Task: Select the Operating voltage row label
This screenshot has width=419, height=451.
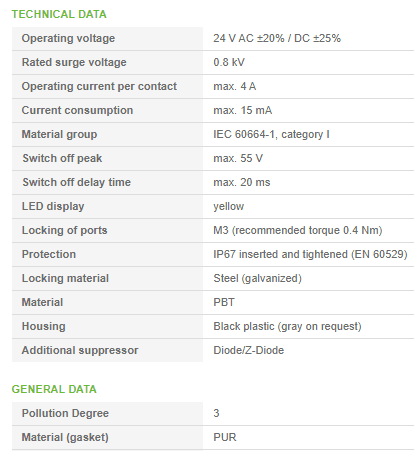Action: pyautogui.click(x=68, y=38)
